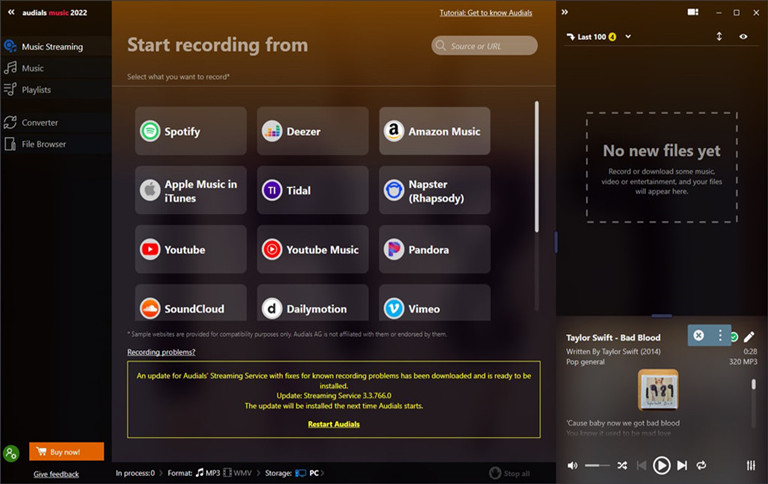This screenshot has height=484, width=768.
Task: Open the Last 100 dropdown arrow
Action: pyautogui.click(x=628, y=36)
